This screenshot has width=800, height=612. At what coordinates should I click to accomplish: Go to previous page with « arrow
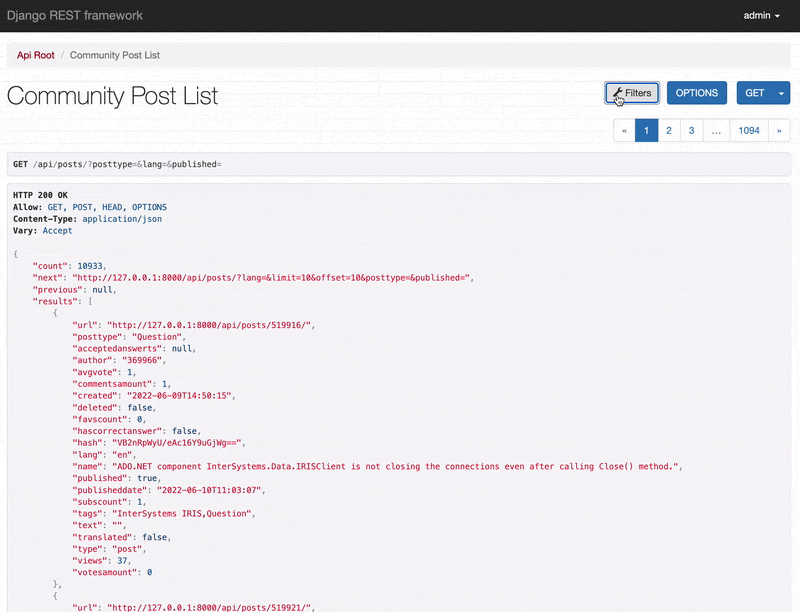624,130
